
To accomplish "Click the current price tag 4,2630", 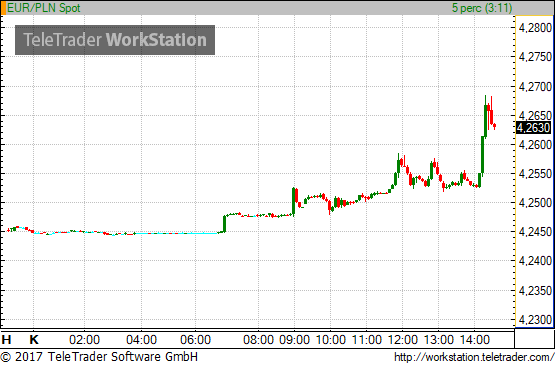I will pyautogui.click(x=534, y=127).
